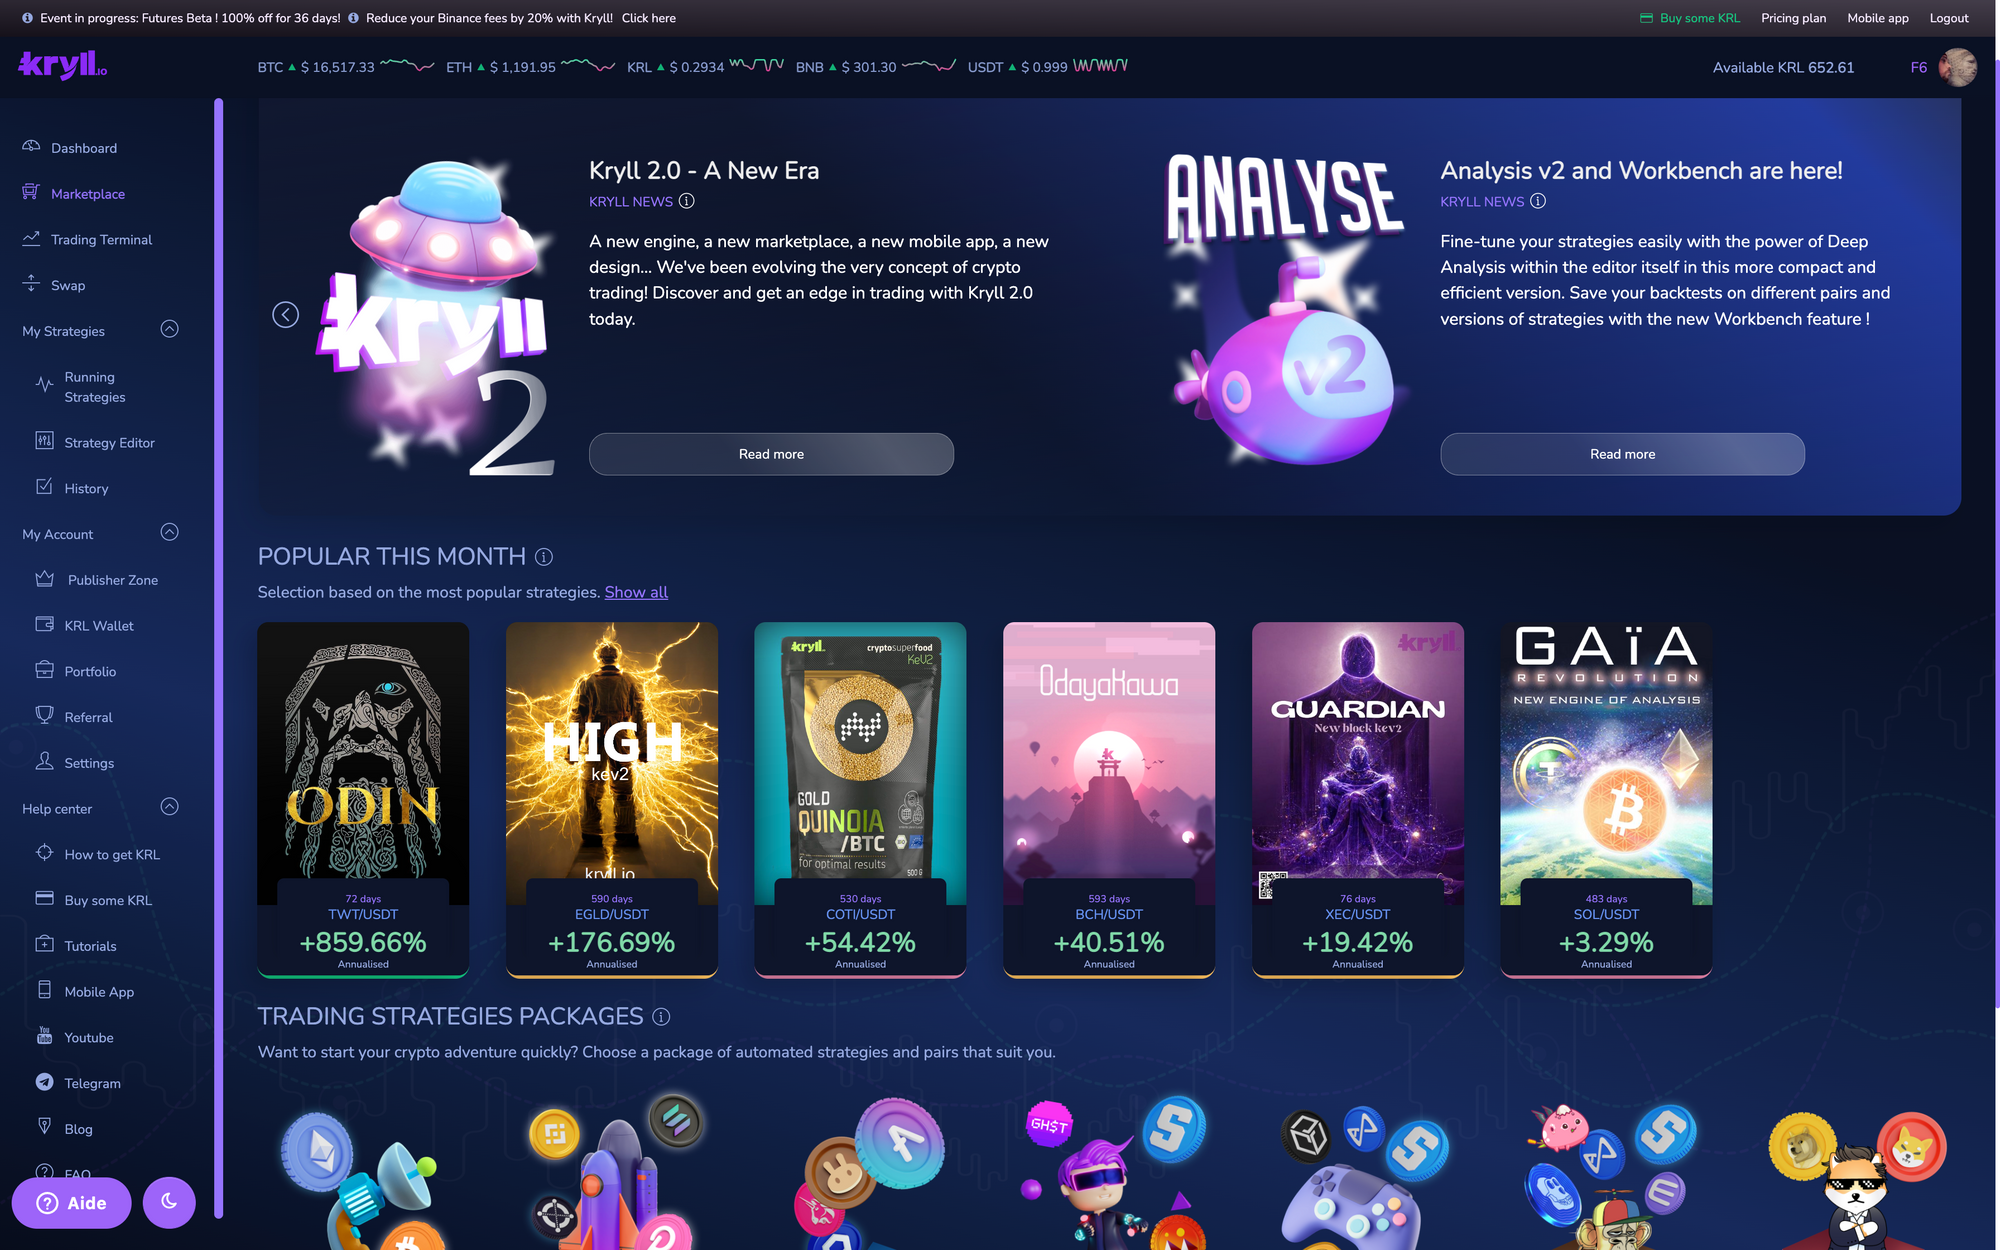
Task: Open the Telegram icon link
Action: click(x=44, y=1082)
